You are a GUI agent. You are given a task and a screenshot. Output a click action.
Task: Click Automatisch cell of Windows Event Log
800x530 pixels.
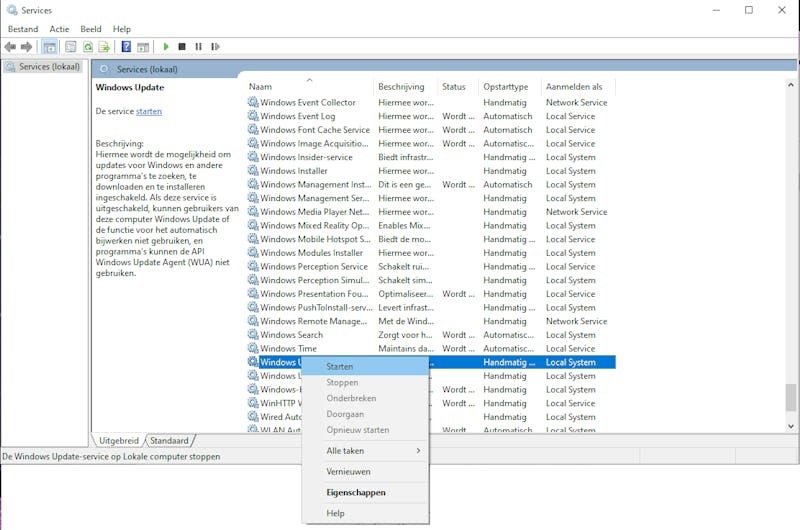click(508, 116)
